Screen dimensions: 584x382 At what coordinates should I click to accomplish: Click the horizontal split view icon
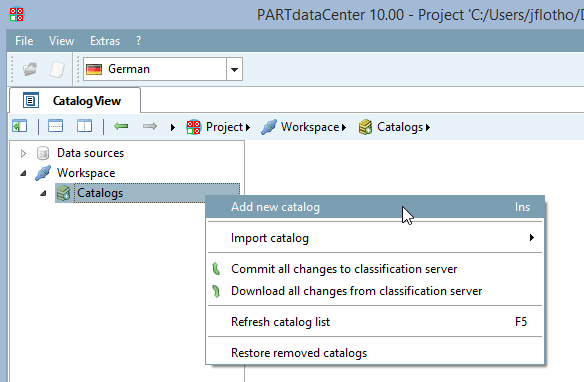(x=55, y=126)
